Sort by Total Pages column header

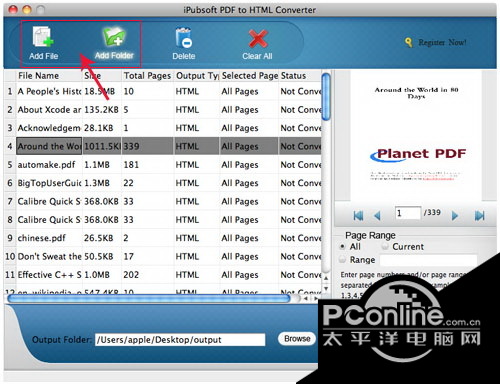click(148, 76)
